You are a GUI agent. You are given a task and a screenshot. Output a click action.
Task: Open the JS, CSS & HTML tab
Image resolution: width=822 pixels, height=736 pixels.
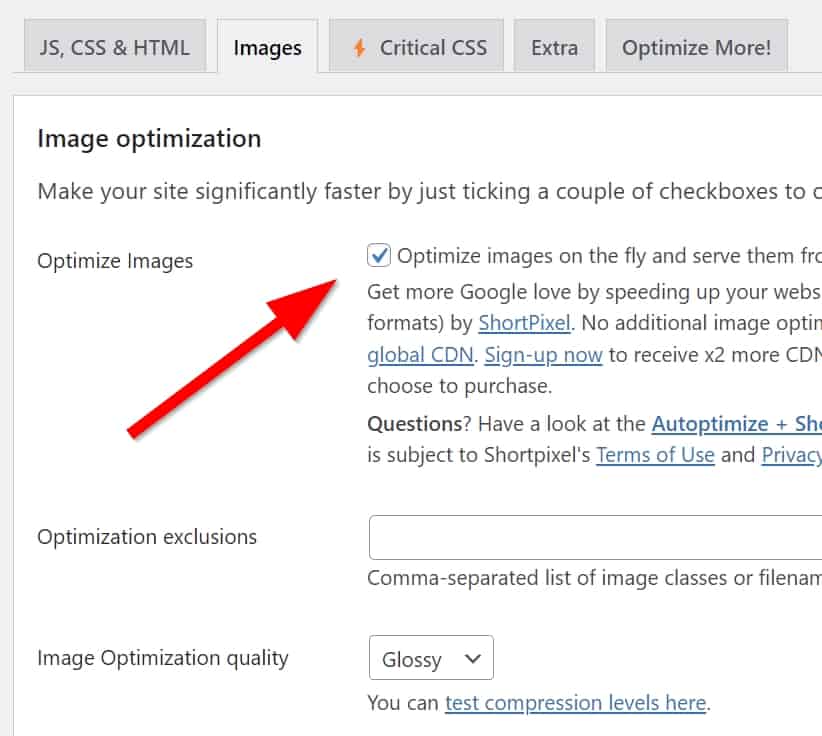point(115,48)
